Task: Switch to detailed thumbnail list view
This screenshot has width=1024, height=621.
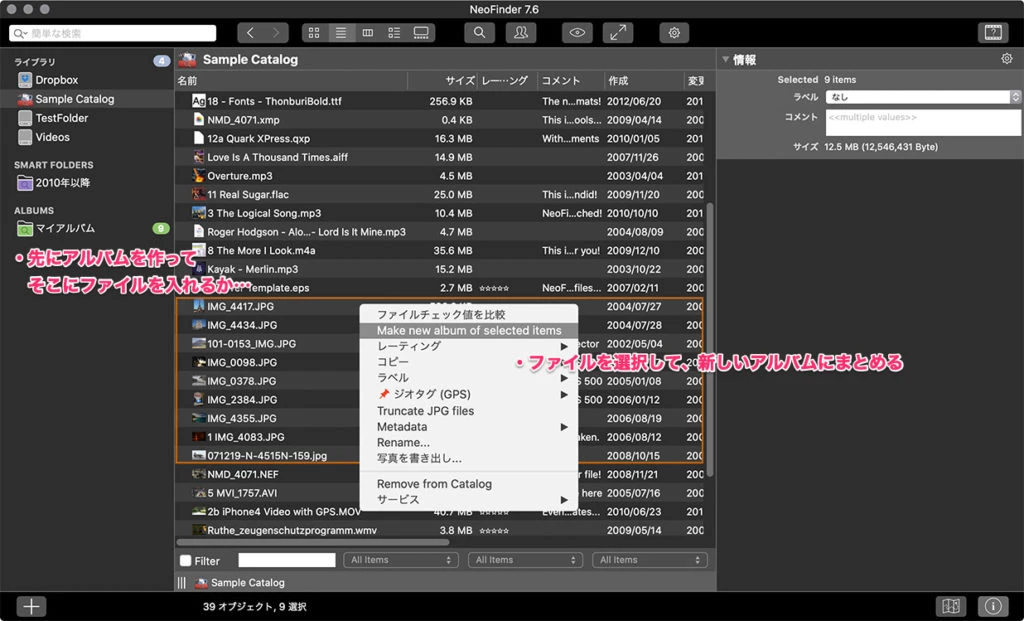Action: [394, 33]
